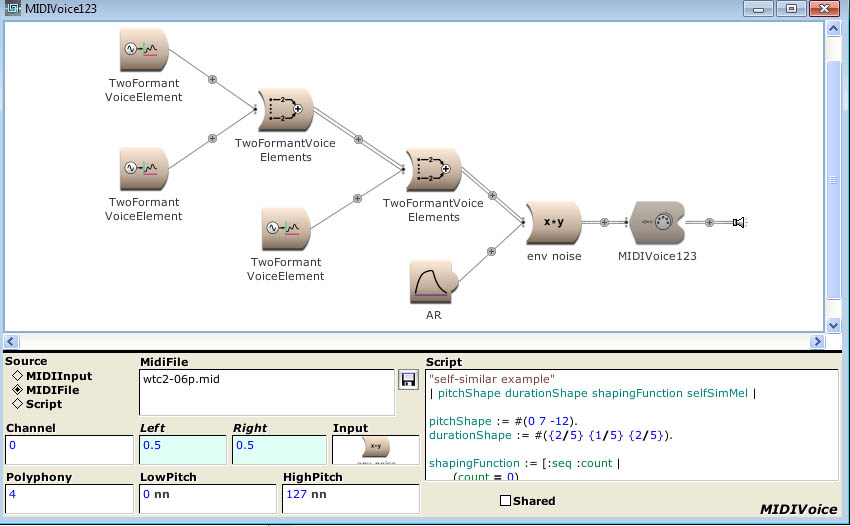Click the vertical scrollbar up arrow
Viewport: 850px width, 526px height.
coord(833,28)
